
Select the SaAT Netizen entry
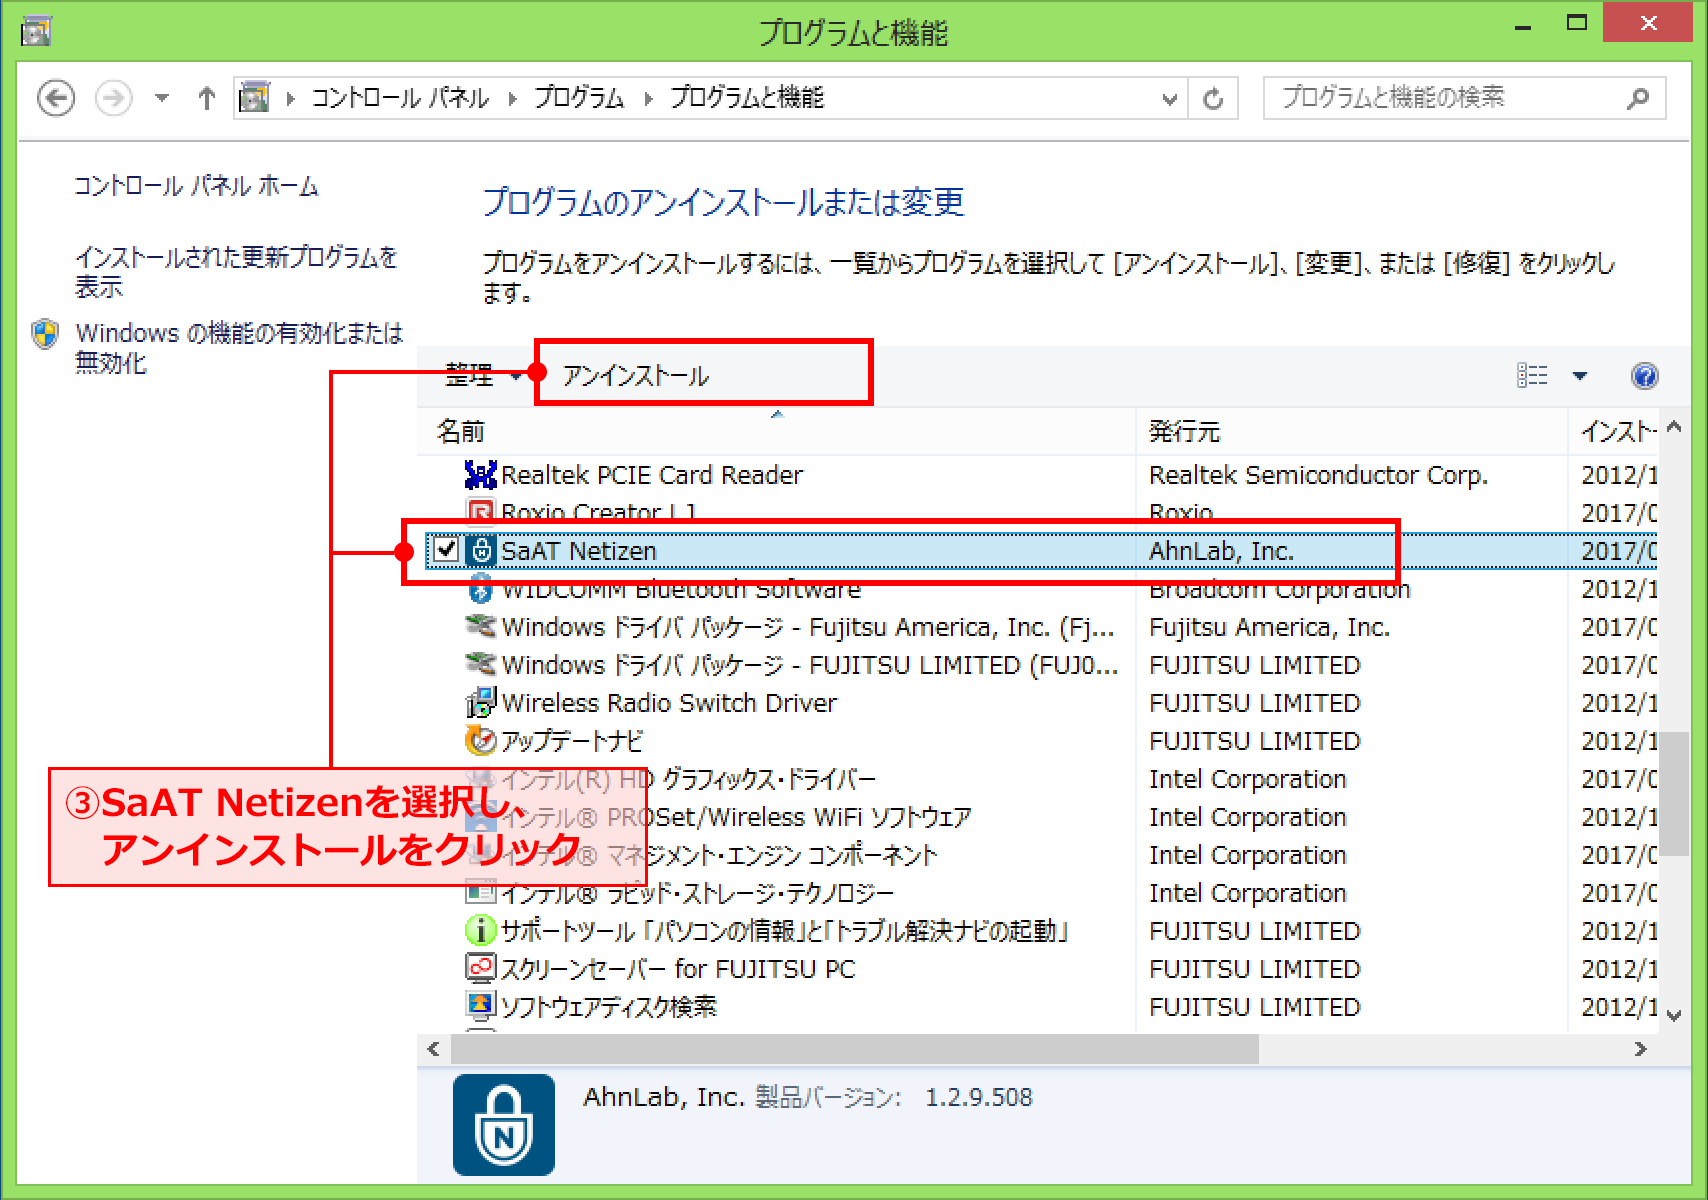1041,551
